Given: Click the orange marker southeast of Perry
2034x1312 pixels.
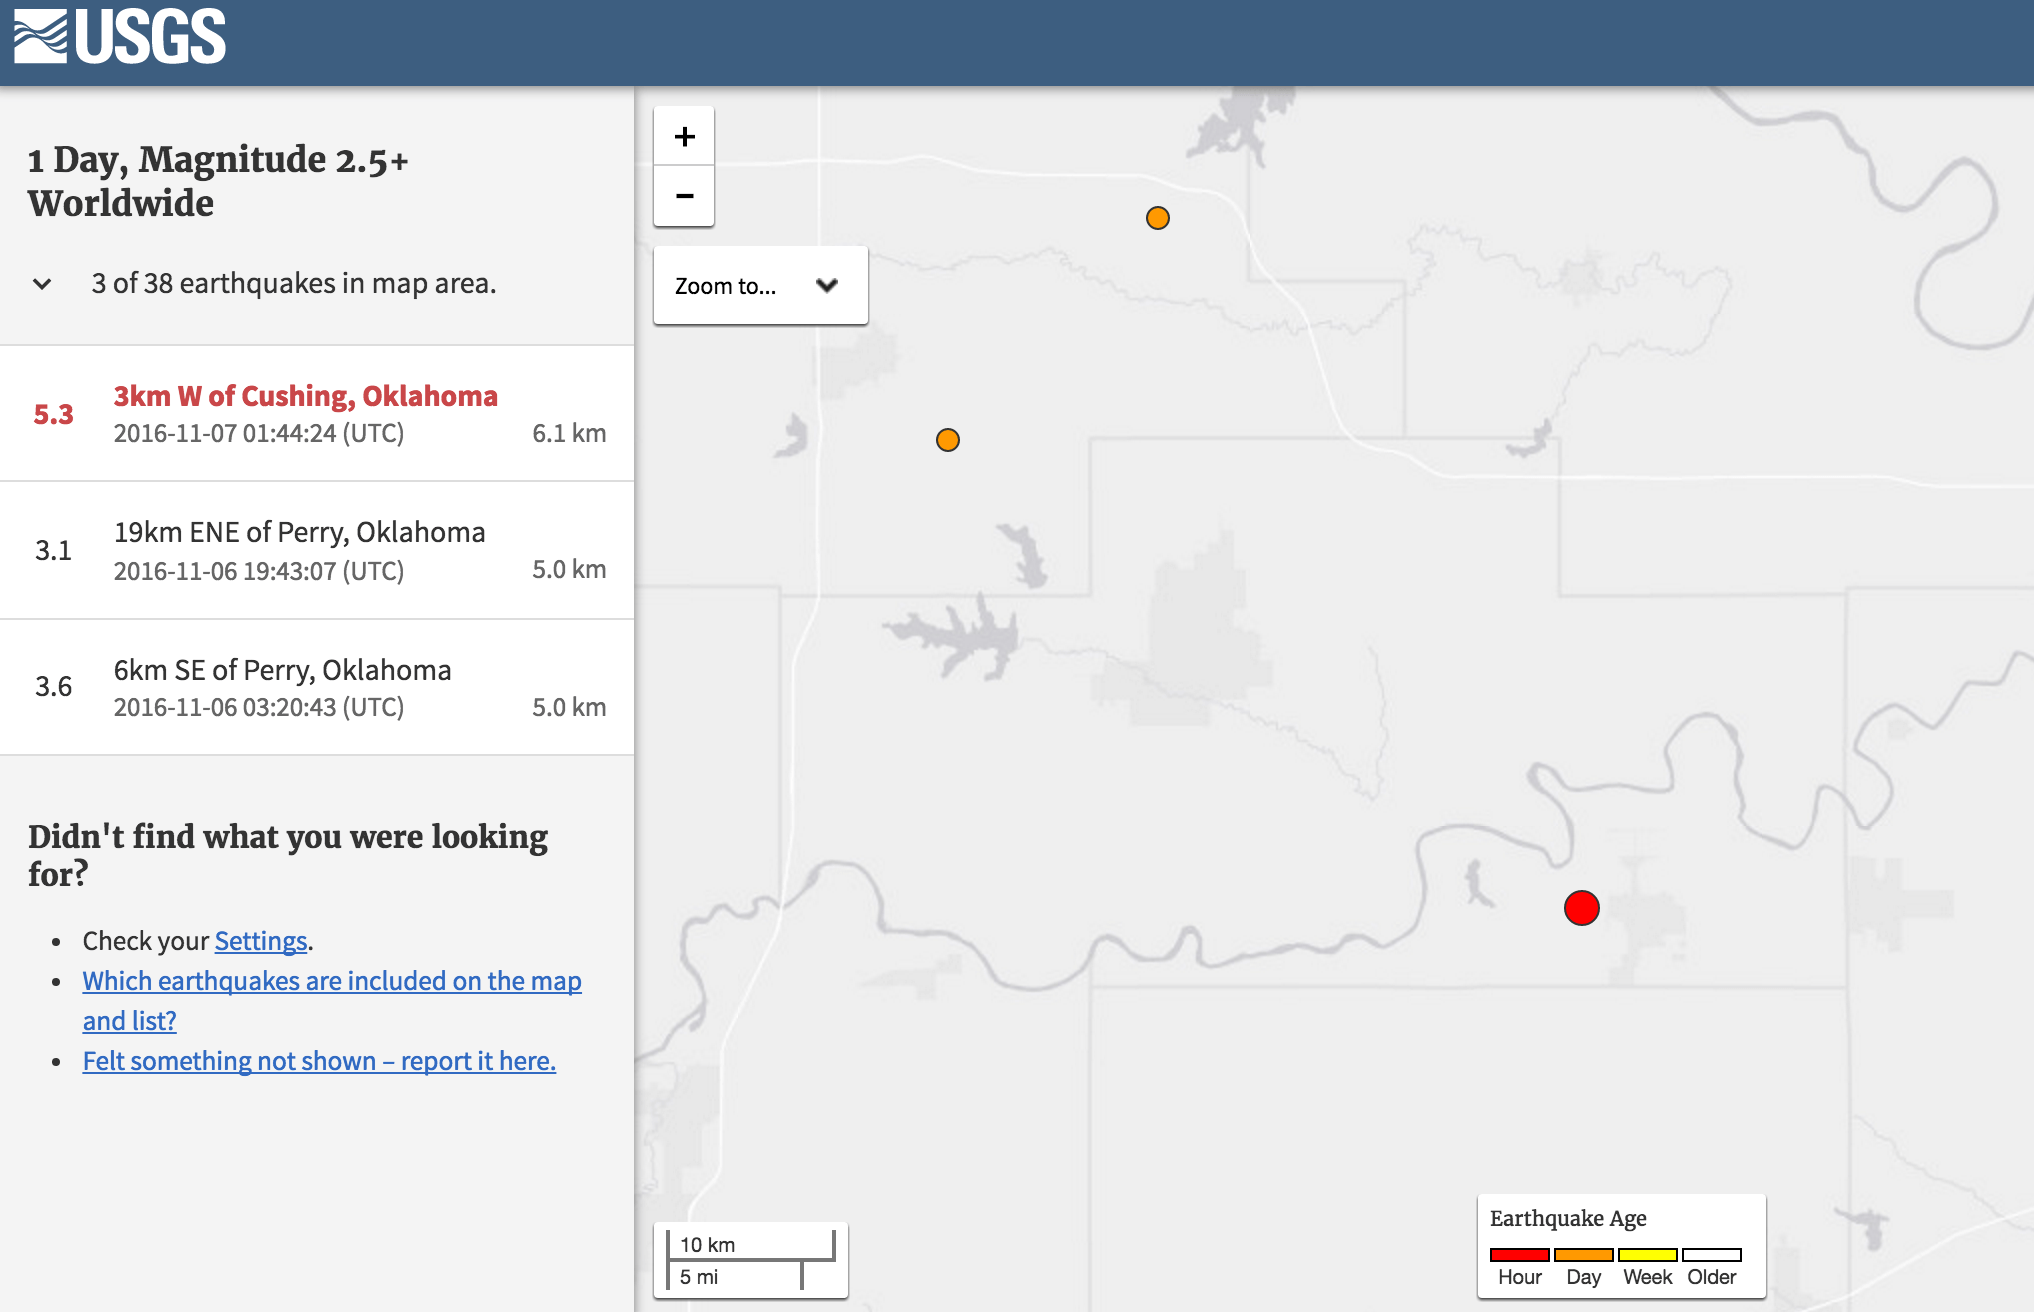Looking at the screenshot, I should pos(947,440).
